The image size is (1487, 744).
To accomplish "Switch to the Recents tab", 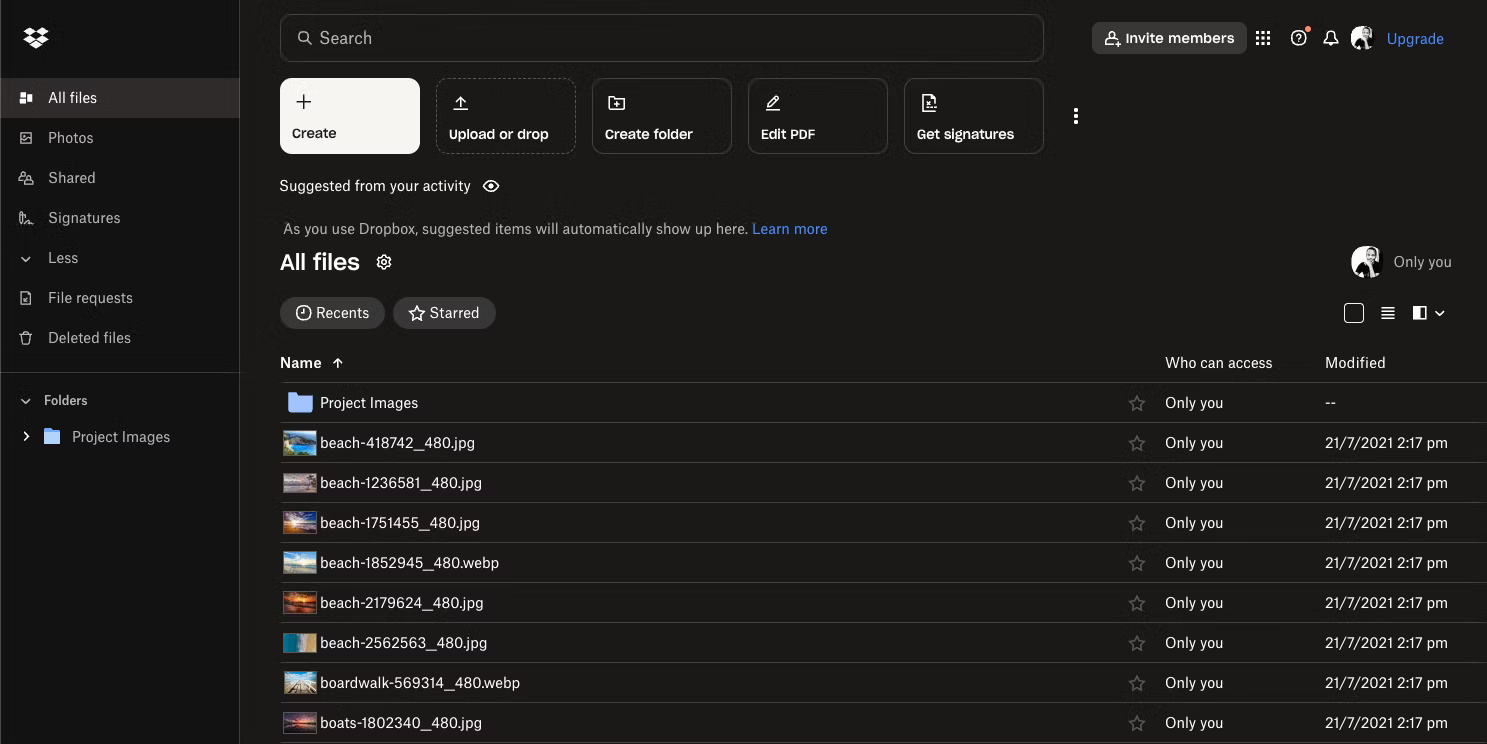I will (x=332, y=312).
